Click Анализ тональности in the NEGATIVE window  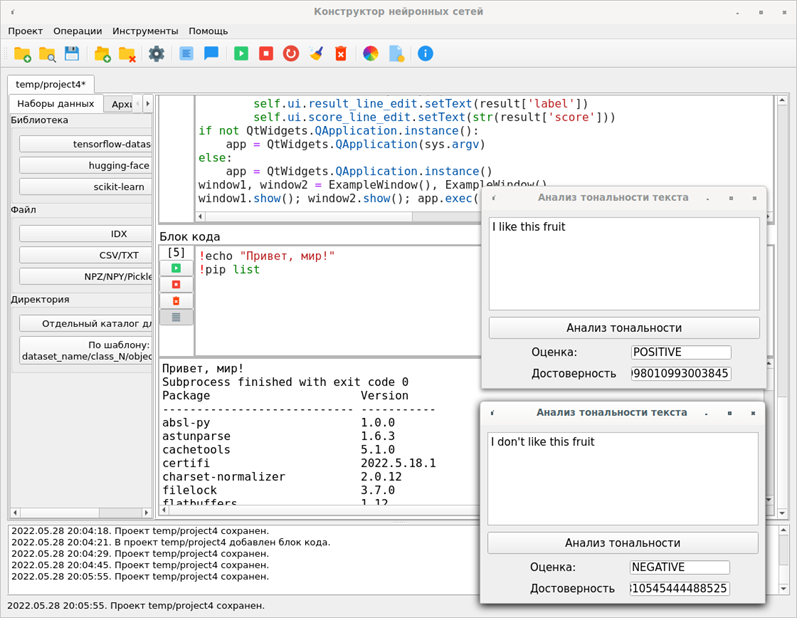[623, 543]
